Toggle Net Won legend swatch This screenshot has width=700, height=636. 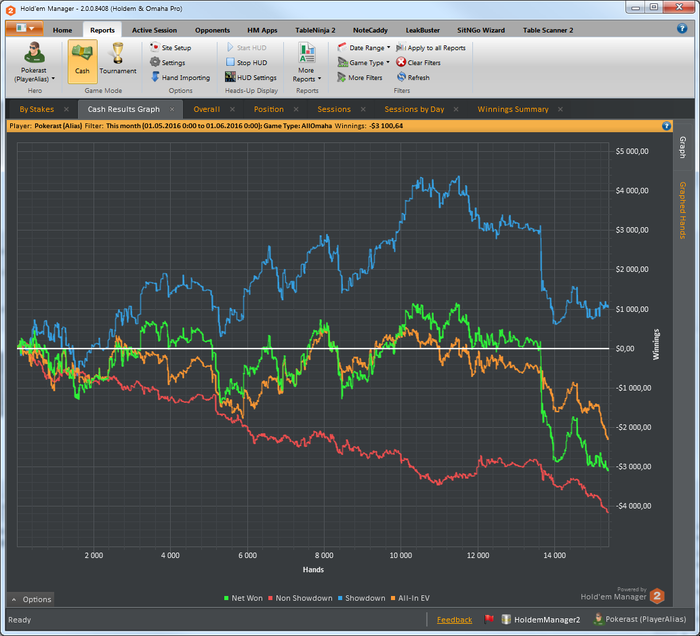(226, 599)
